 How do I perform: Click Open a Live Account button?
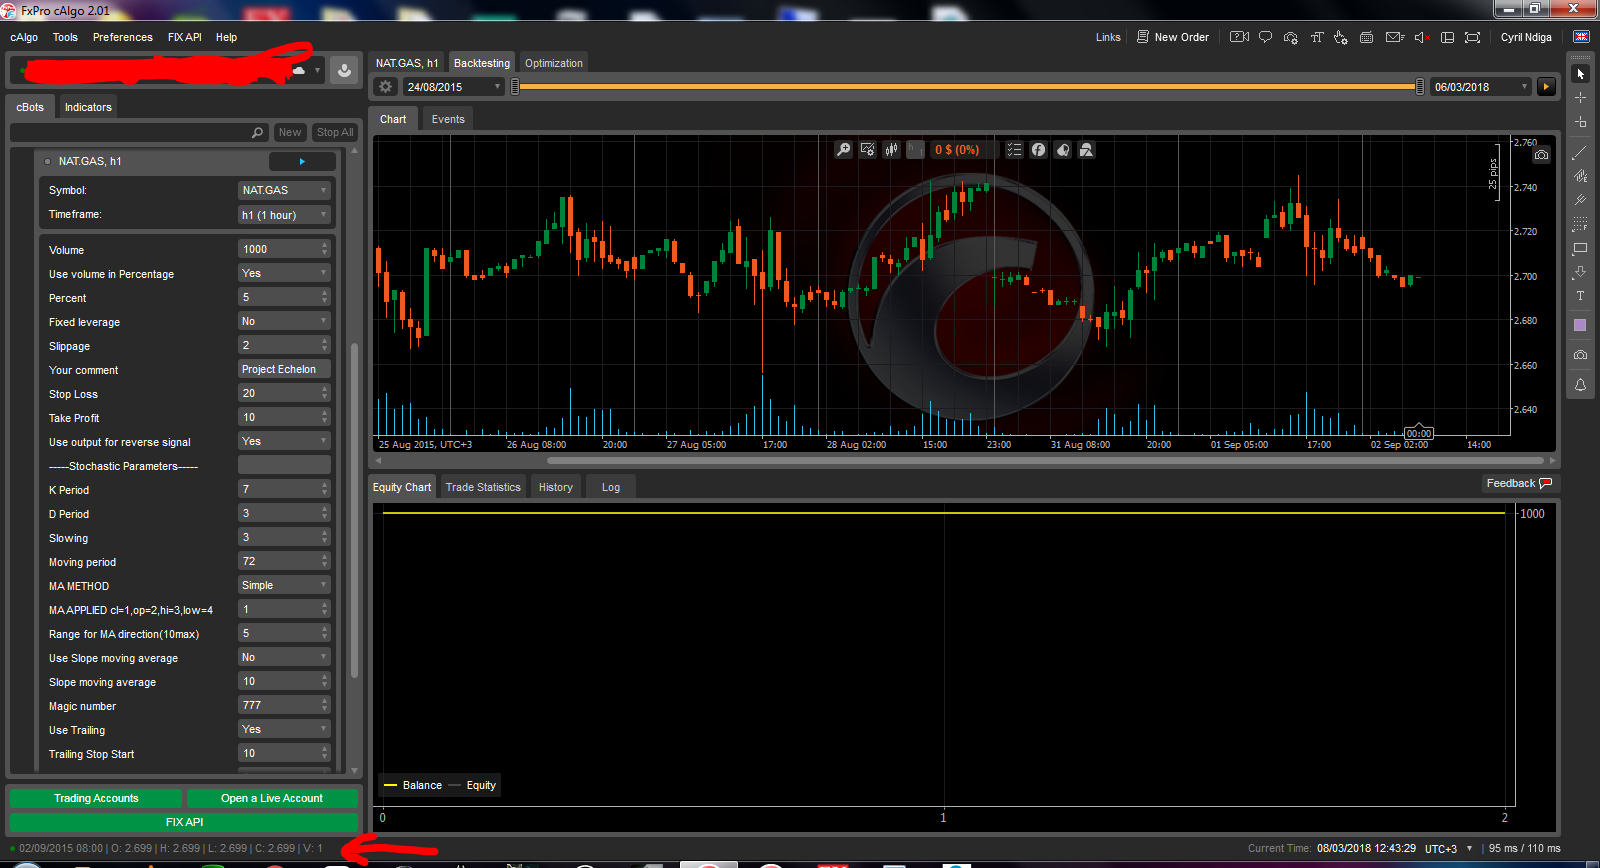(272, 798)
